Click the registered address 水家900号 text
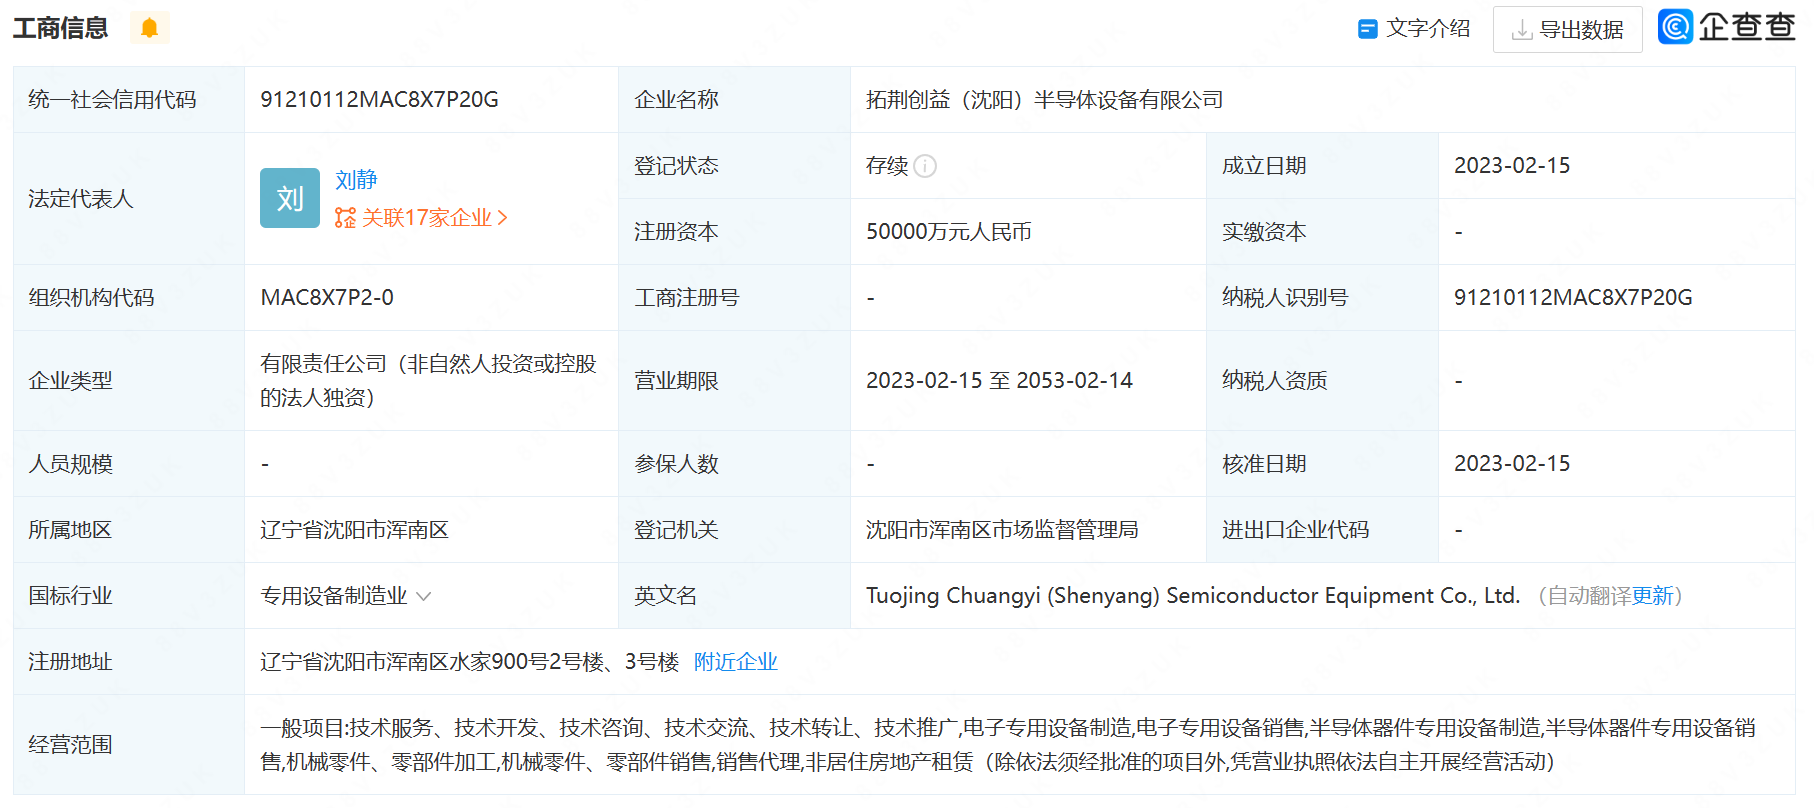1814x808 pixels. [x=469, y=662]
